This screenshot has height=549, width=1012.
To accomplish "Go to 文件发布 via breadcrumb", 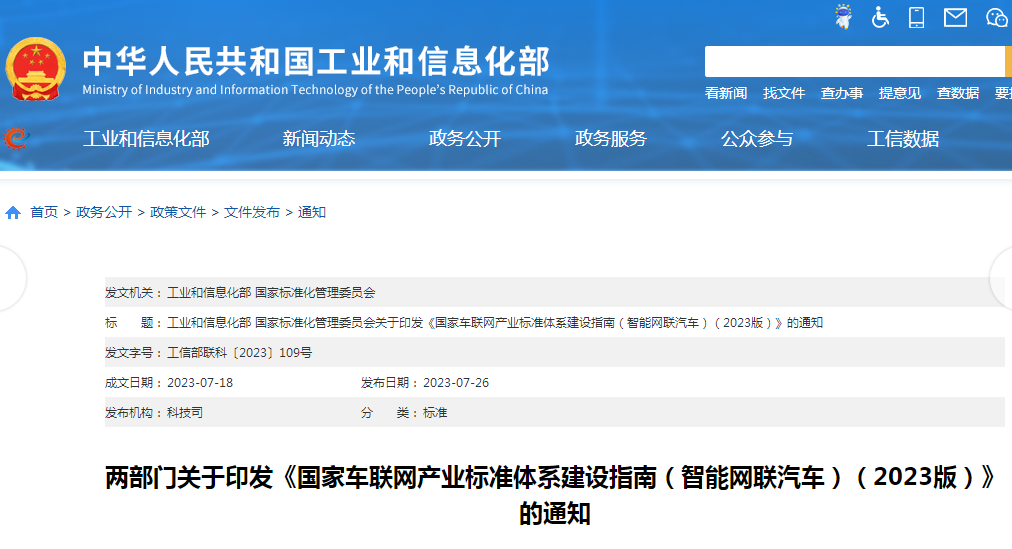I will pos(252,212).
